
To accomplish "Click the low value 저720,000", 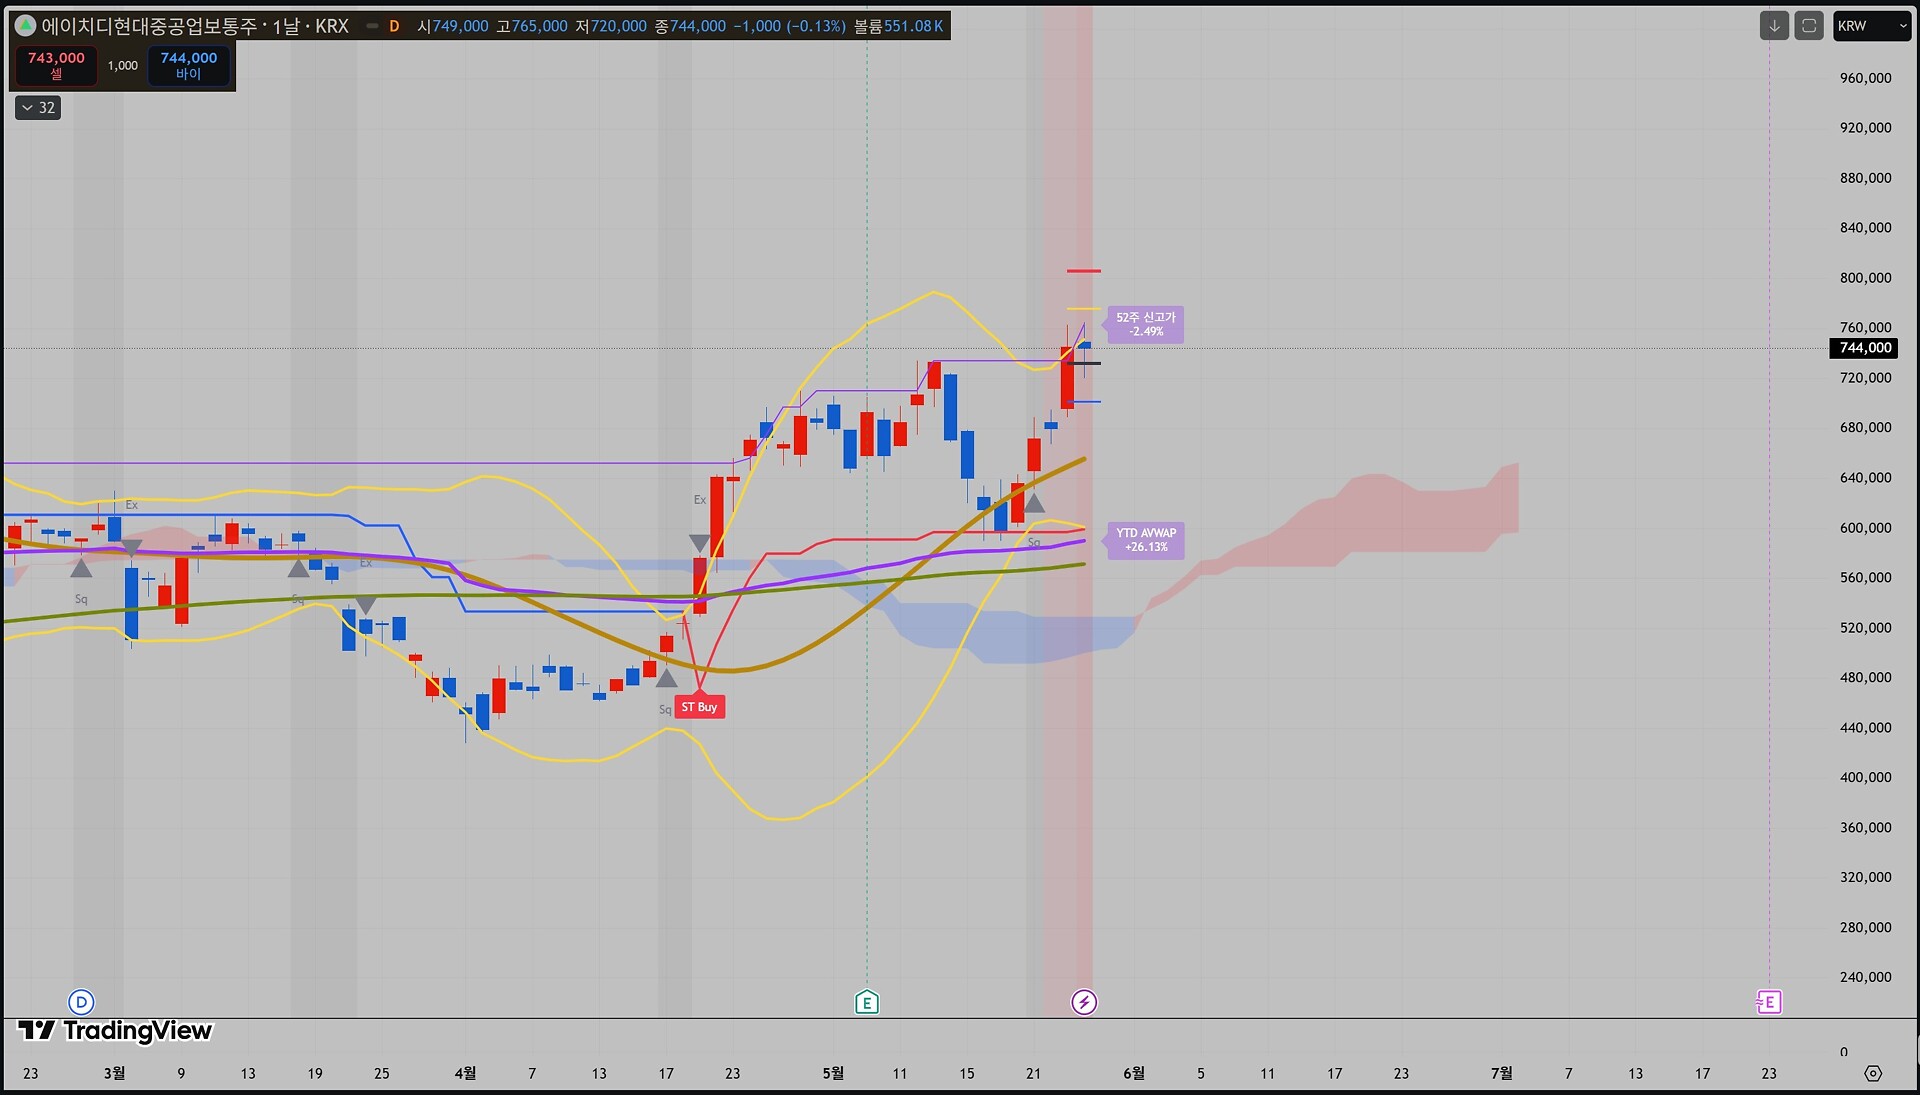I will (x=611, y=26).
